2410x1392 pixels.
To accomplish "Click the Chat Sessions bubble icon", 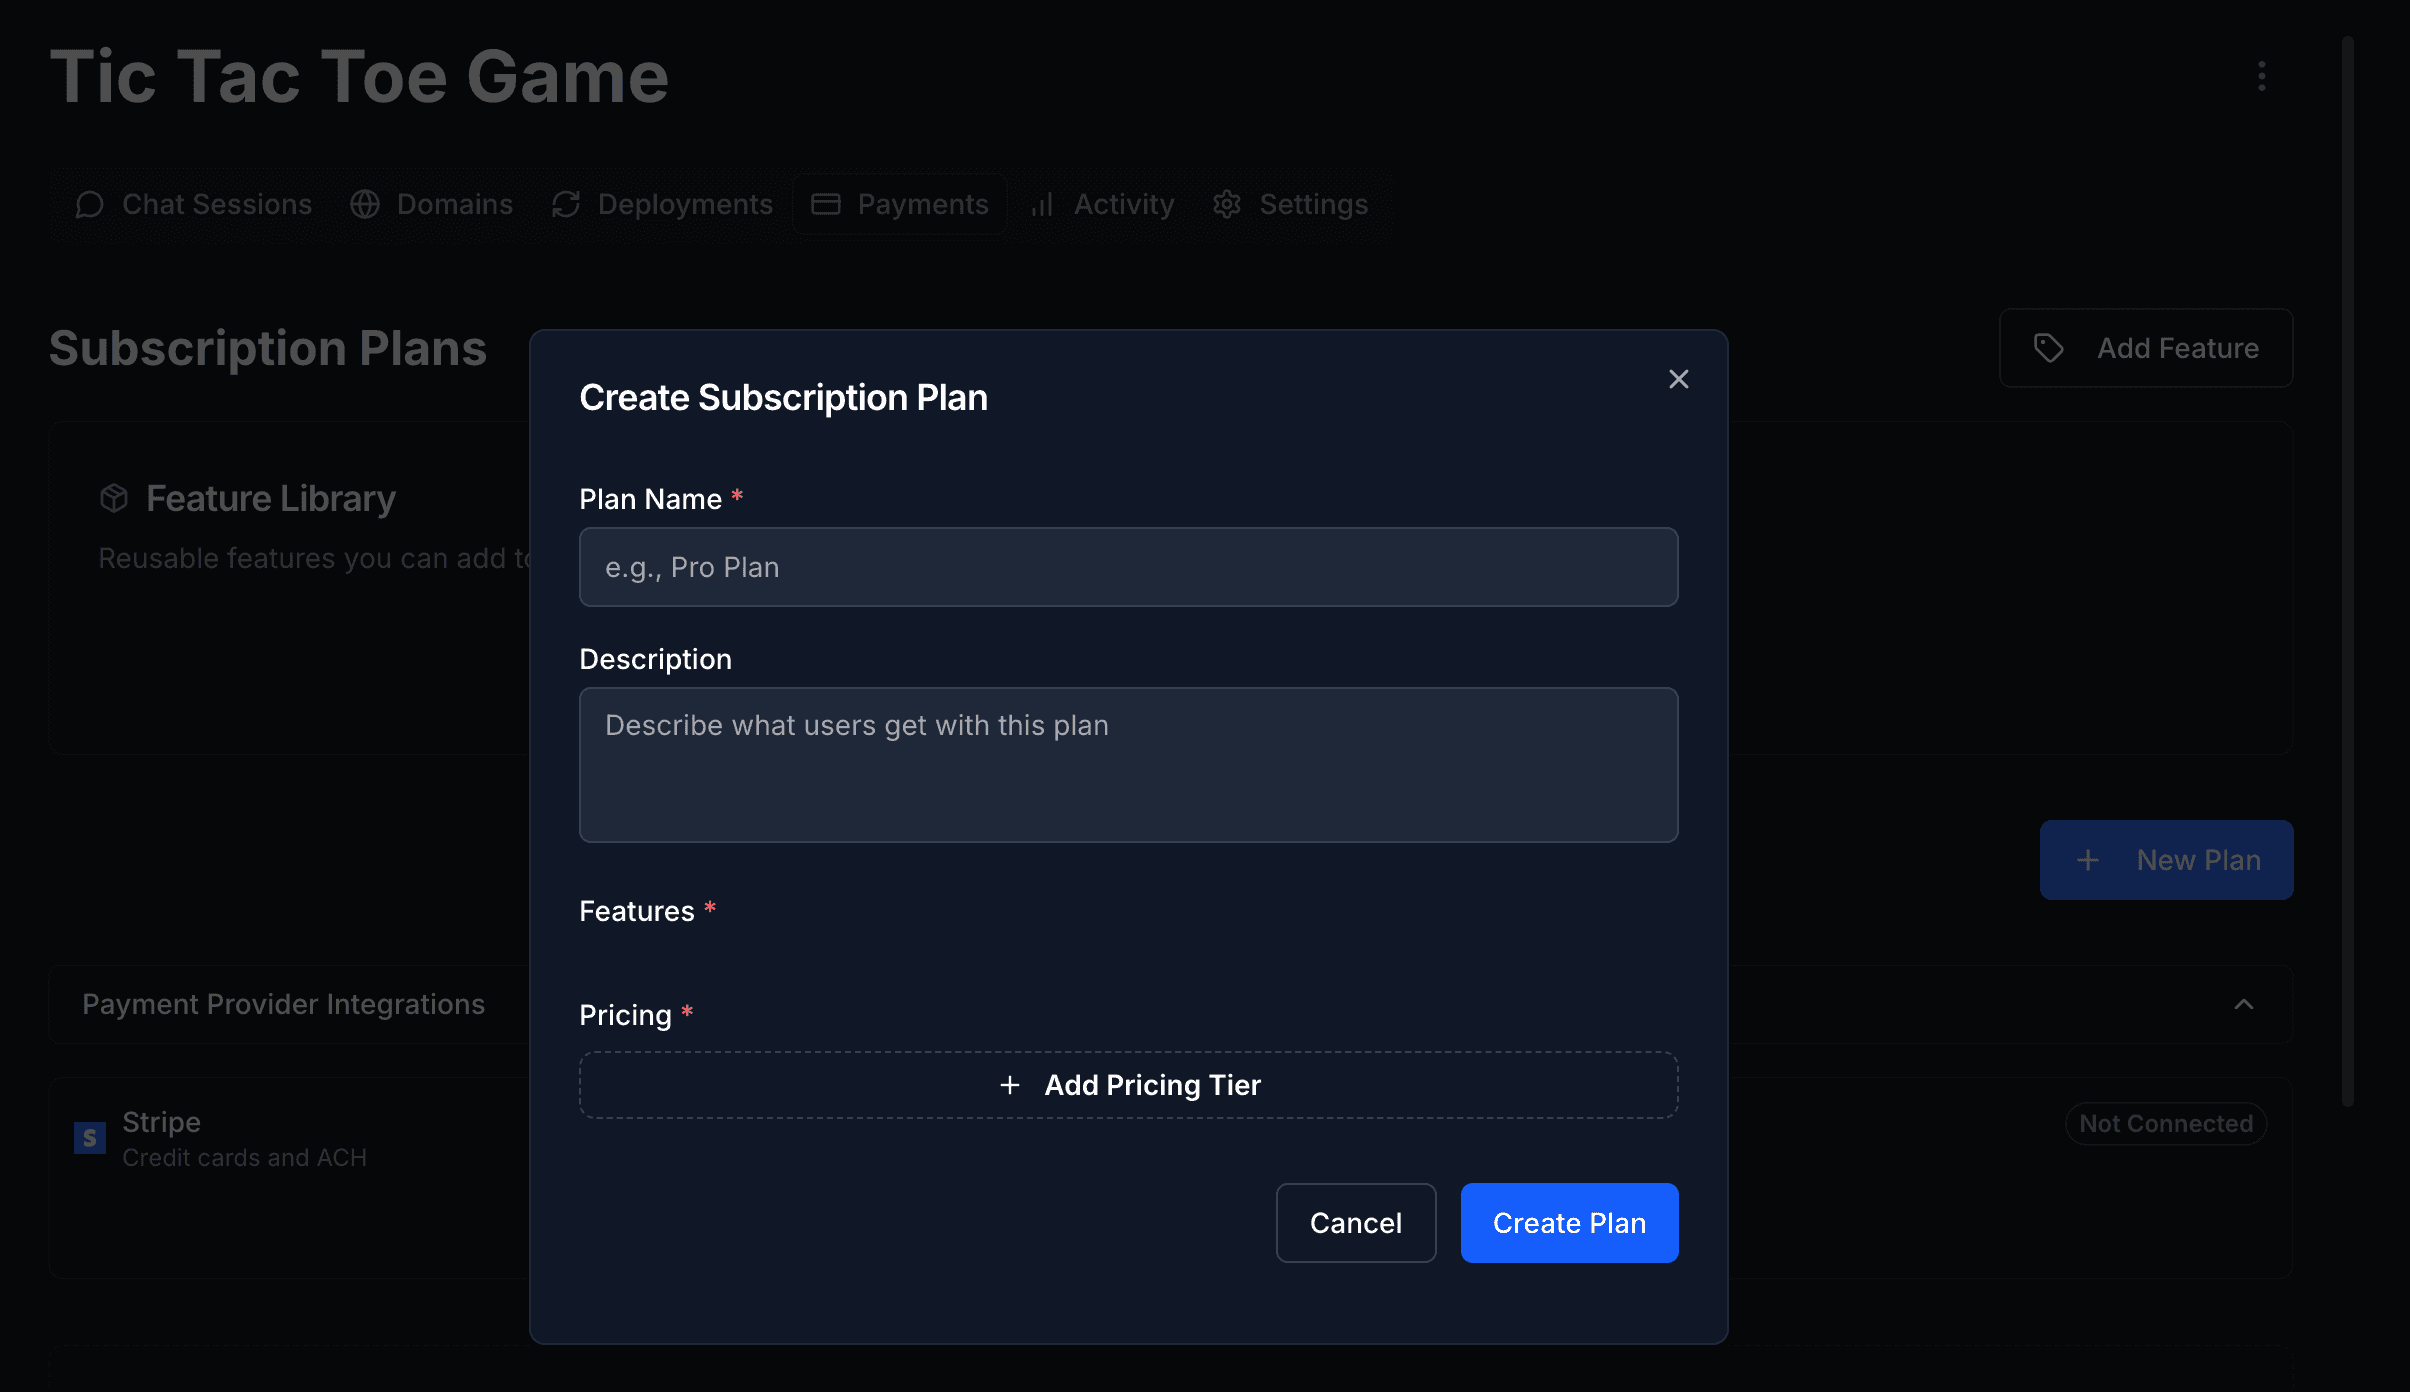I will [90, 205].
